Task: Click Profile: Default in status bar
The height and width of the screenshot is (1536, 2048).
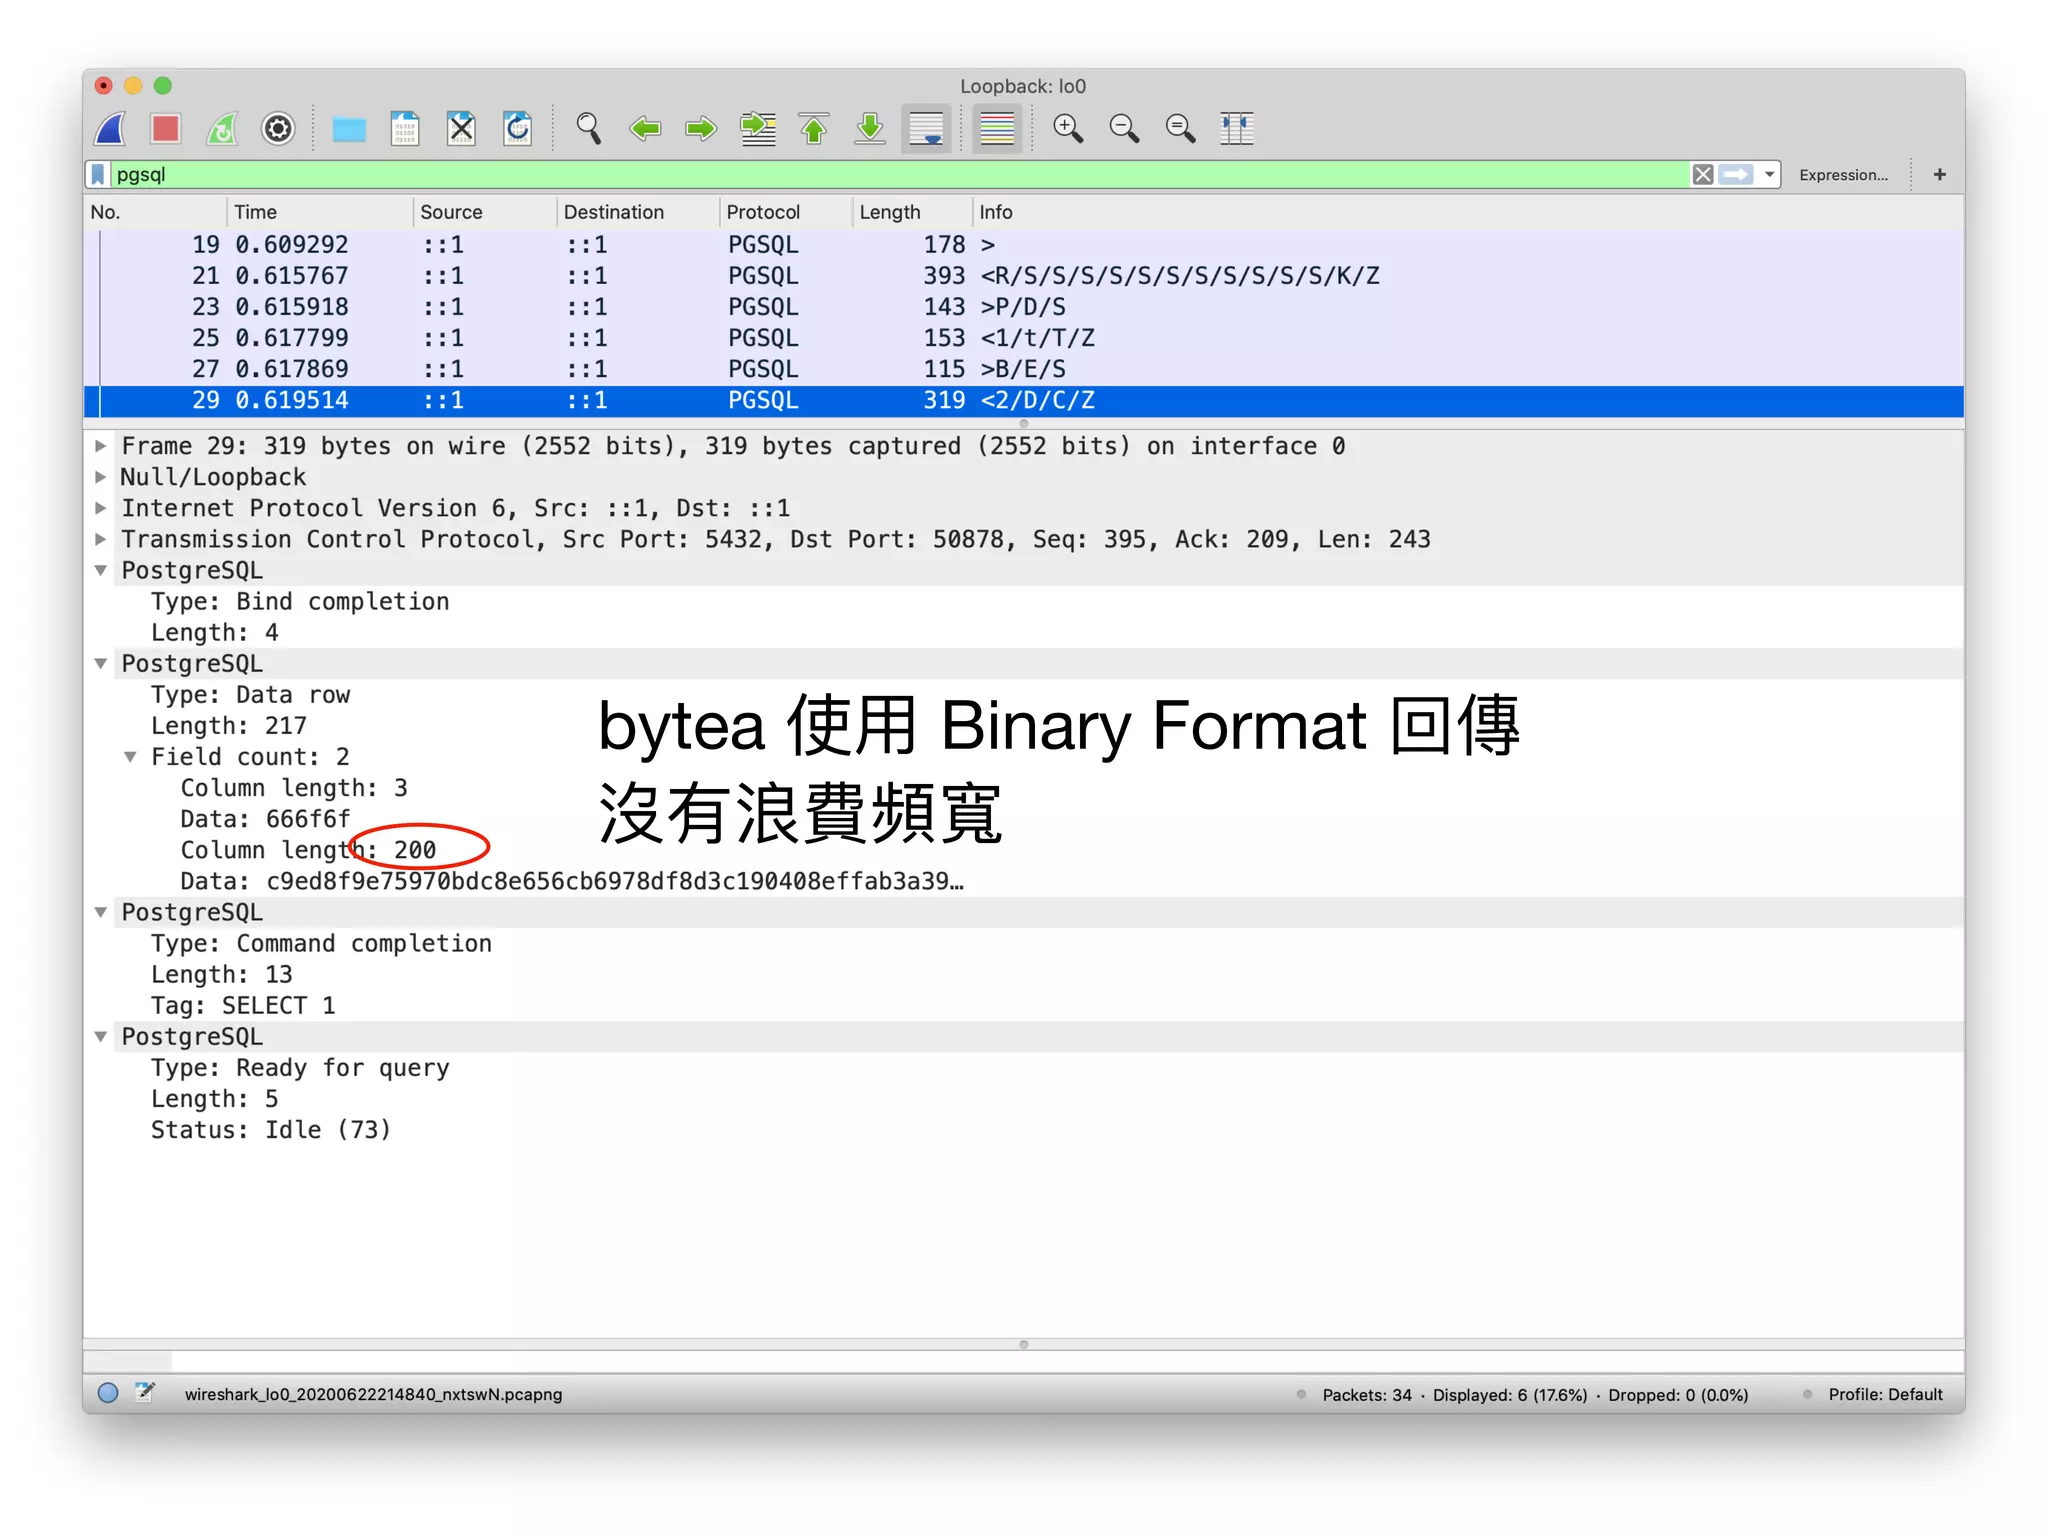Action: click(1885, 1394)
